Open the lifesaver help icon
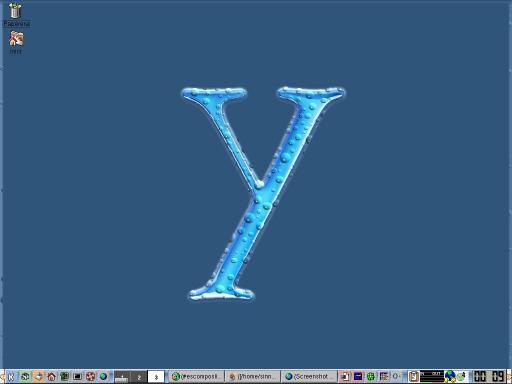The width and height of the screenshot is (512, 384). click(x=90, y=377)
